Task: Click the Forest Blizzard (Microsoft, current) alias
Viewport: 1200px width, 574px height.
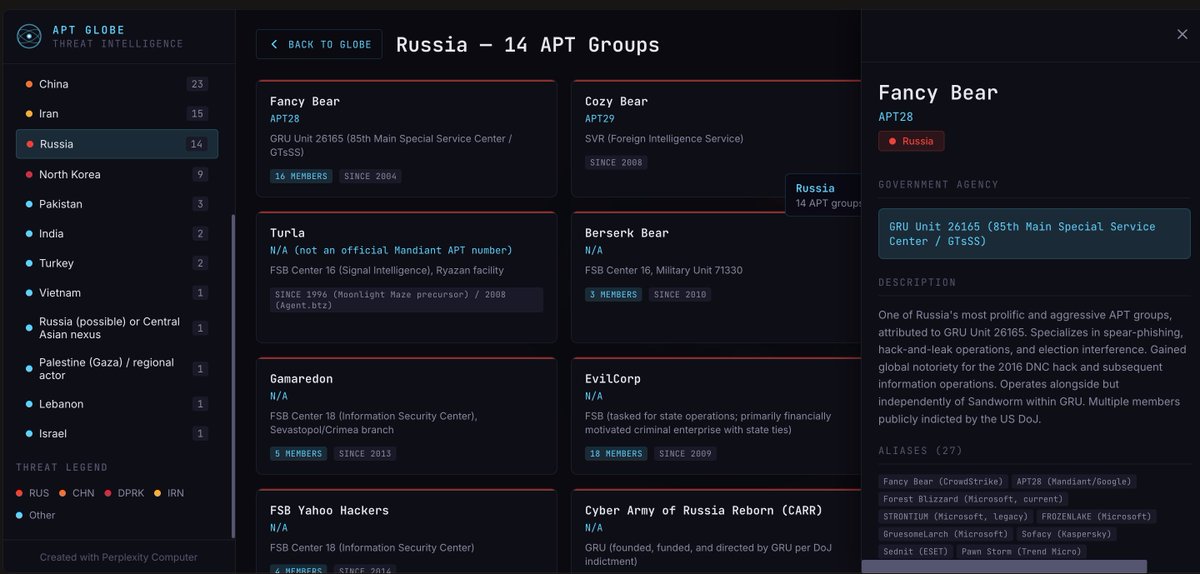Action: coord(974,499)
